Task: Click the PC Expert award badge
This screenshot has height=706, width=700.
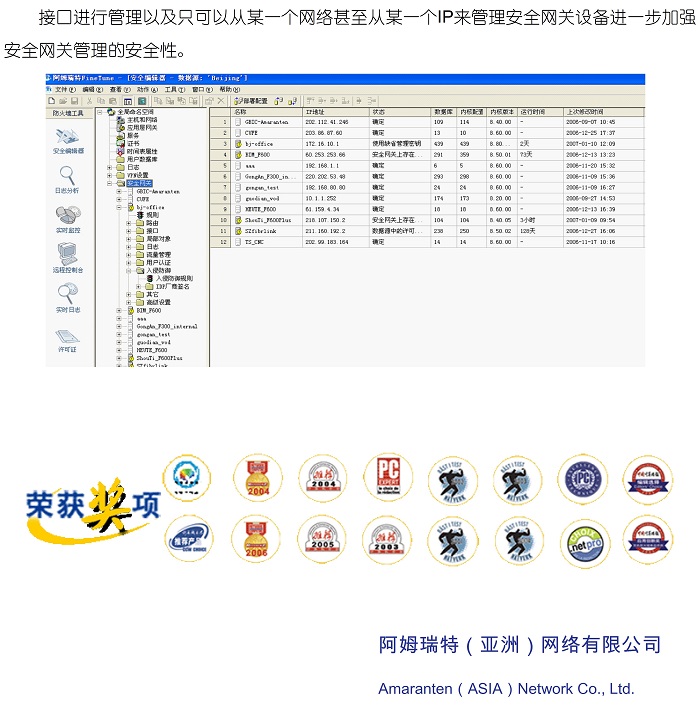Action: [388, 477]
